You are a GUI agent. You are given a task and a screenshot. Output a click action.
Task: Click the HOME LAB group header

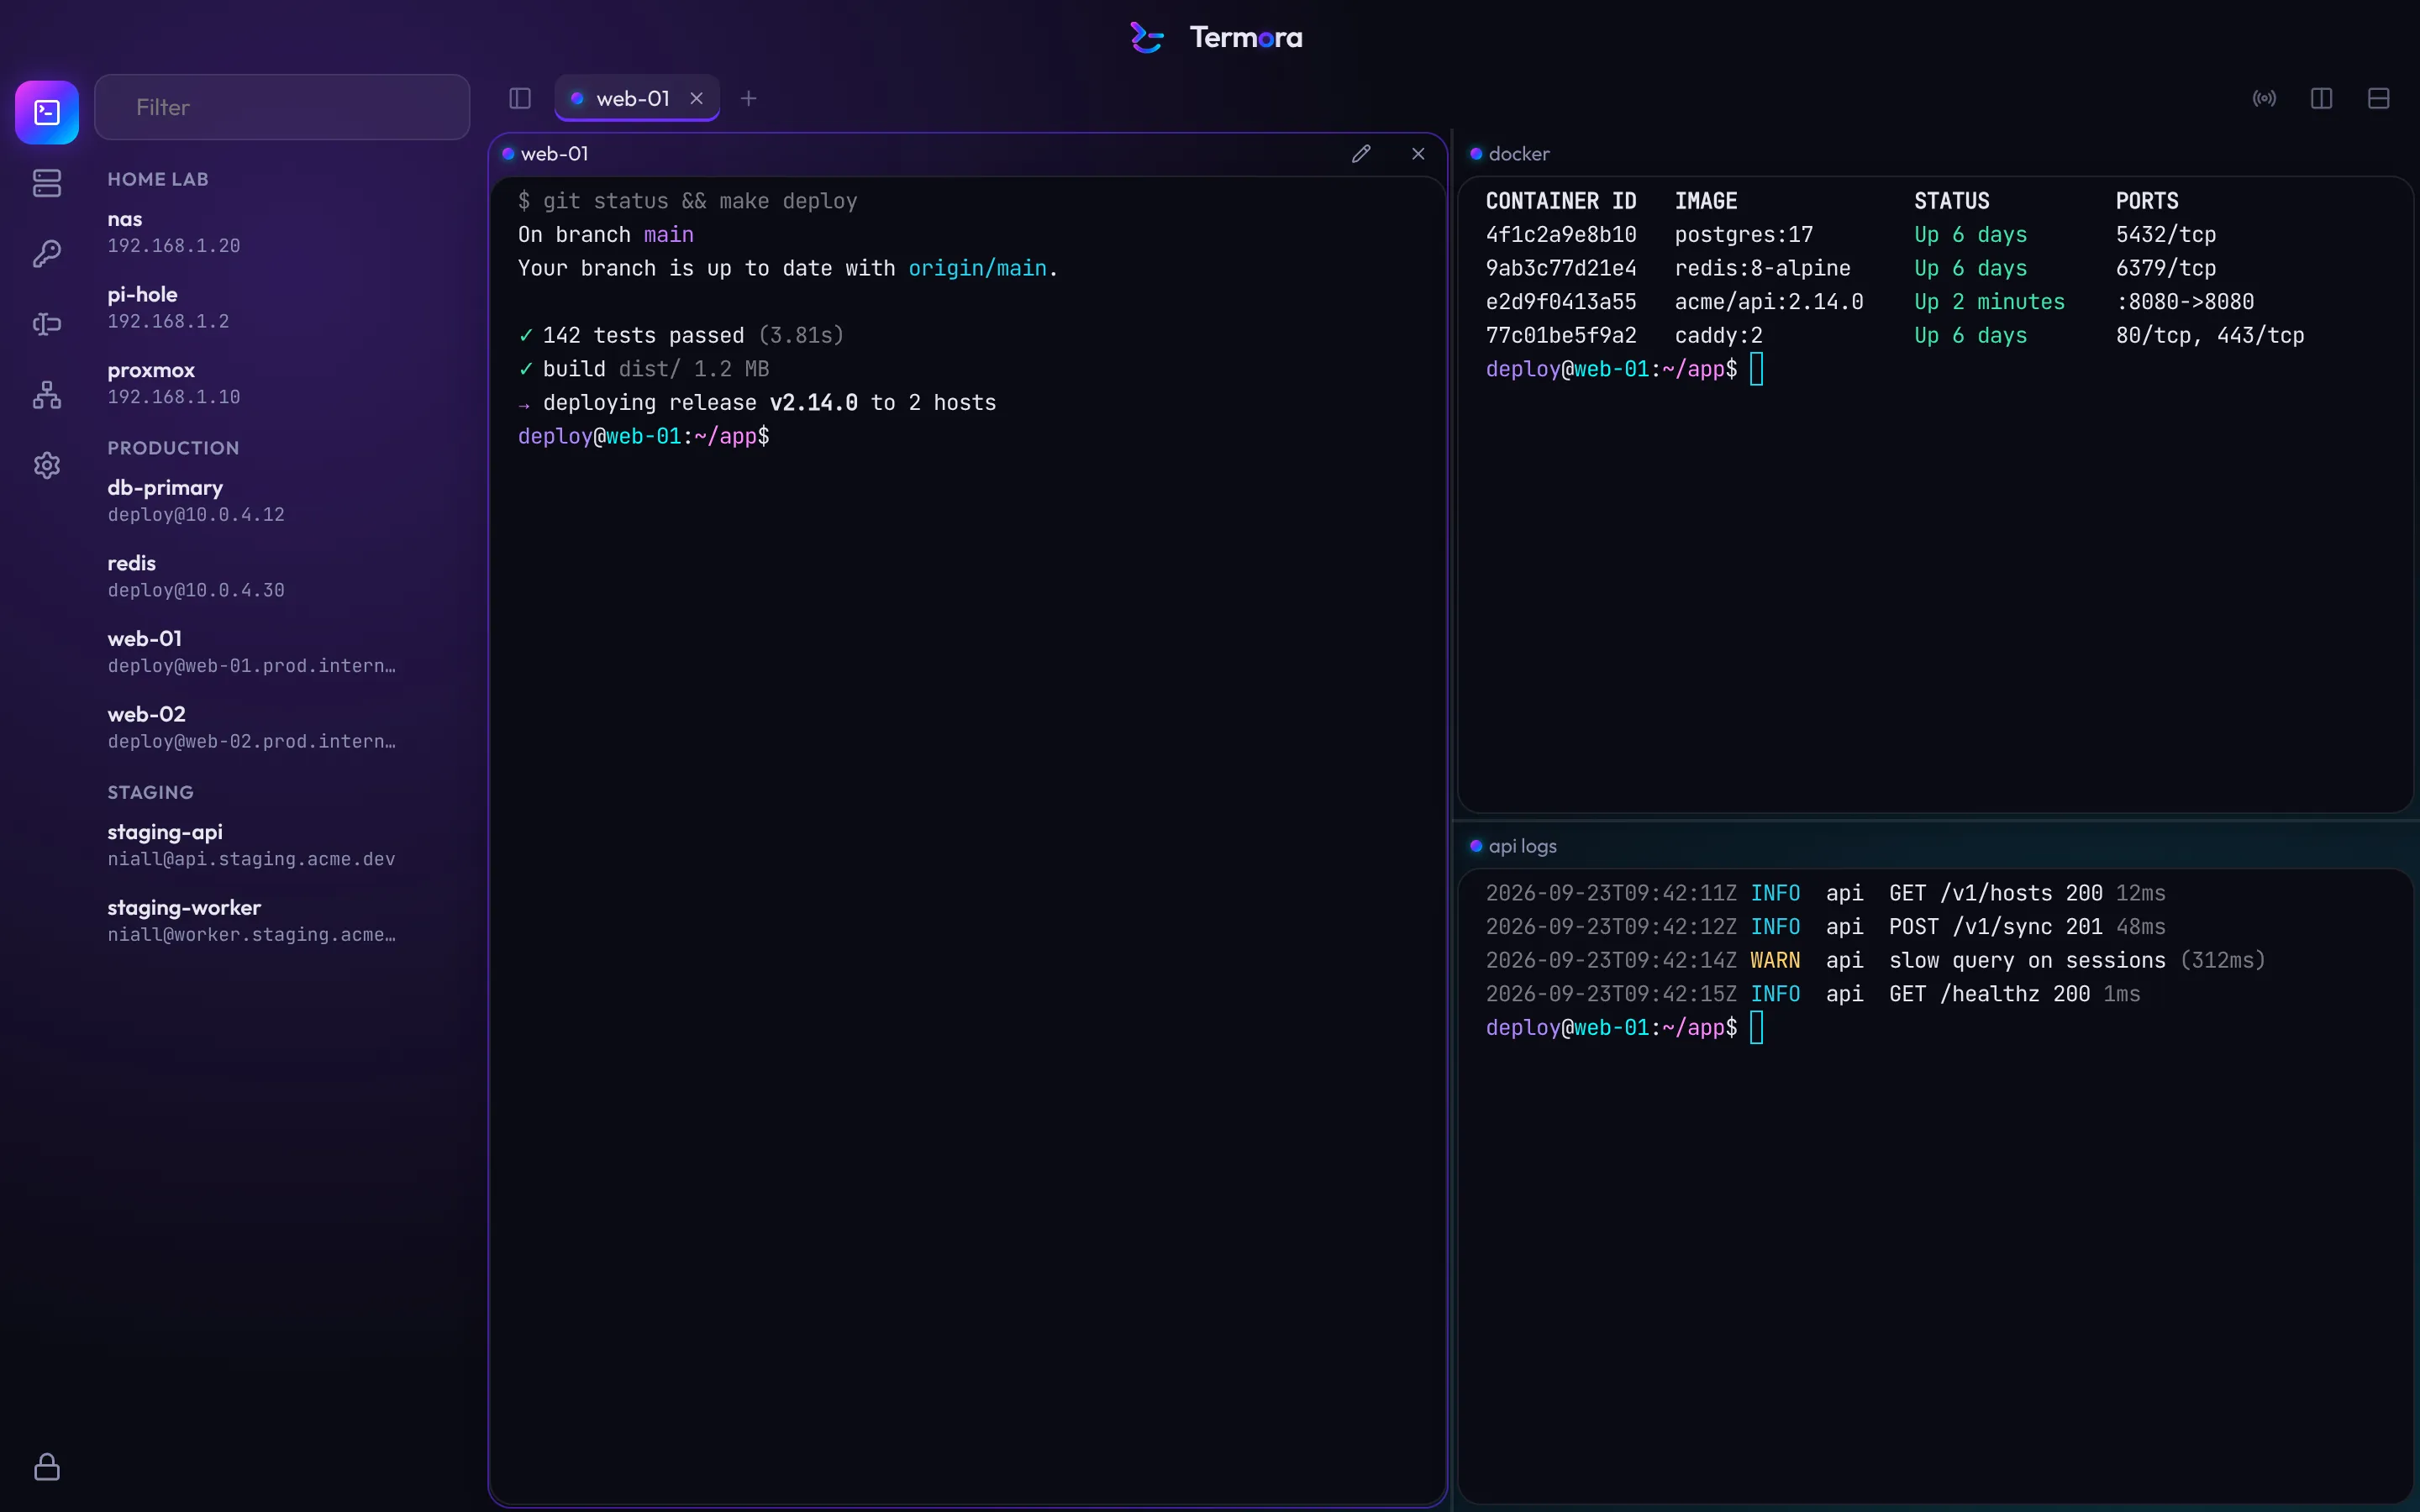point(158,179)
